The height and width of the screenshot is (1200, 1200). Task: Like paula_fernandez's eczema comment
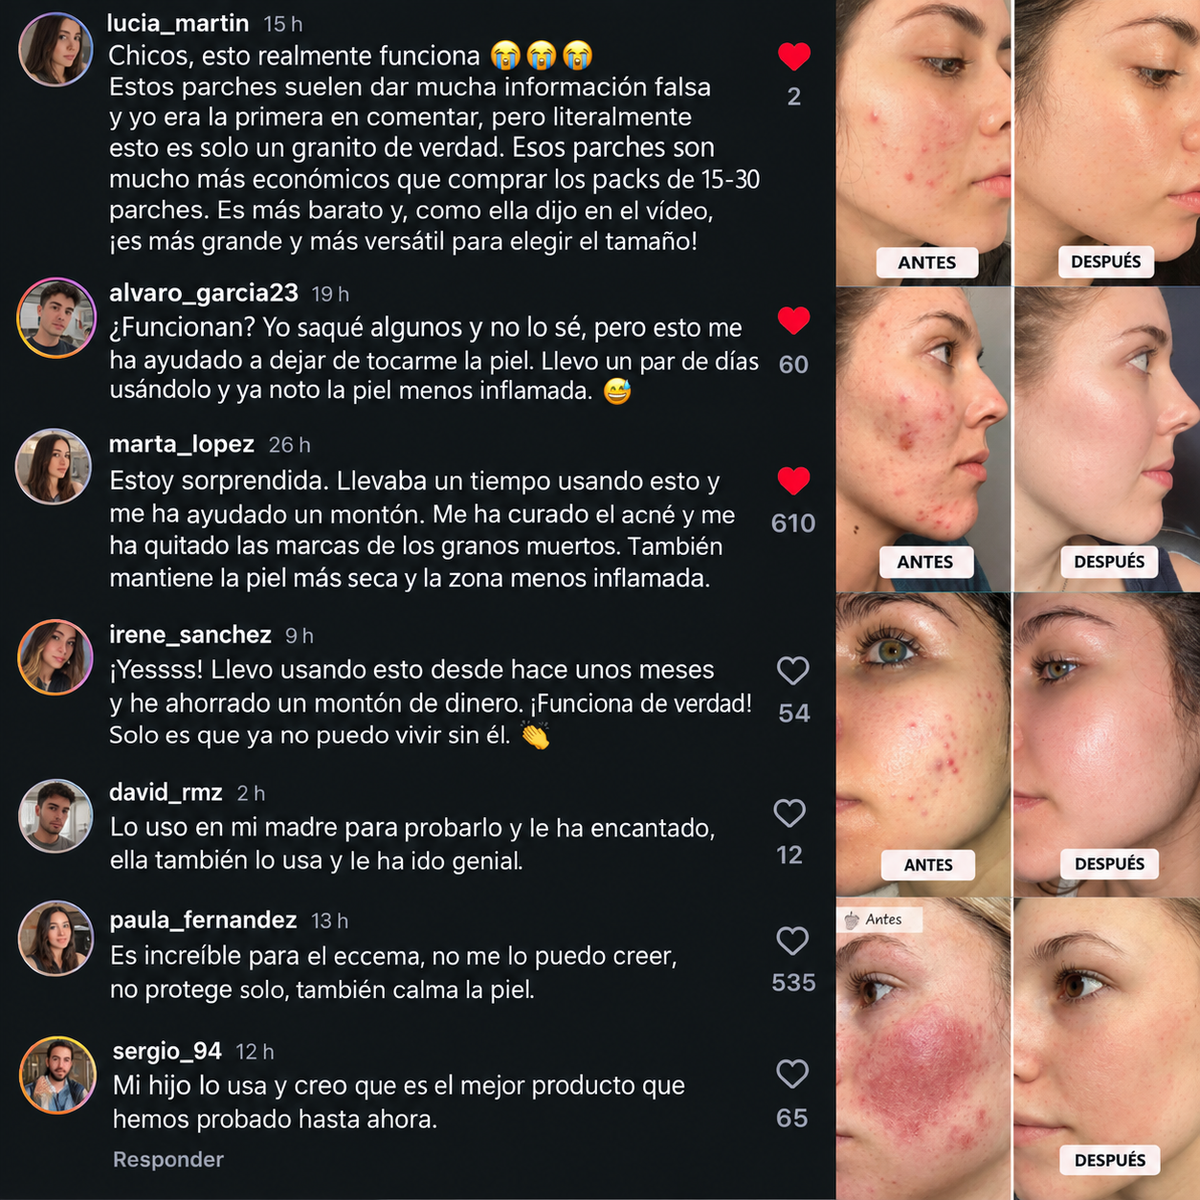(x=793, y=940)
